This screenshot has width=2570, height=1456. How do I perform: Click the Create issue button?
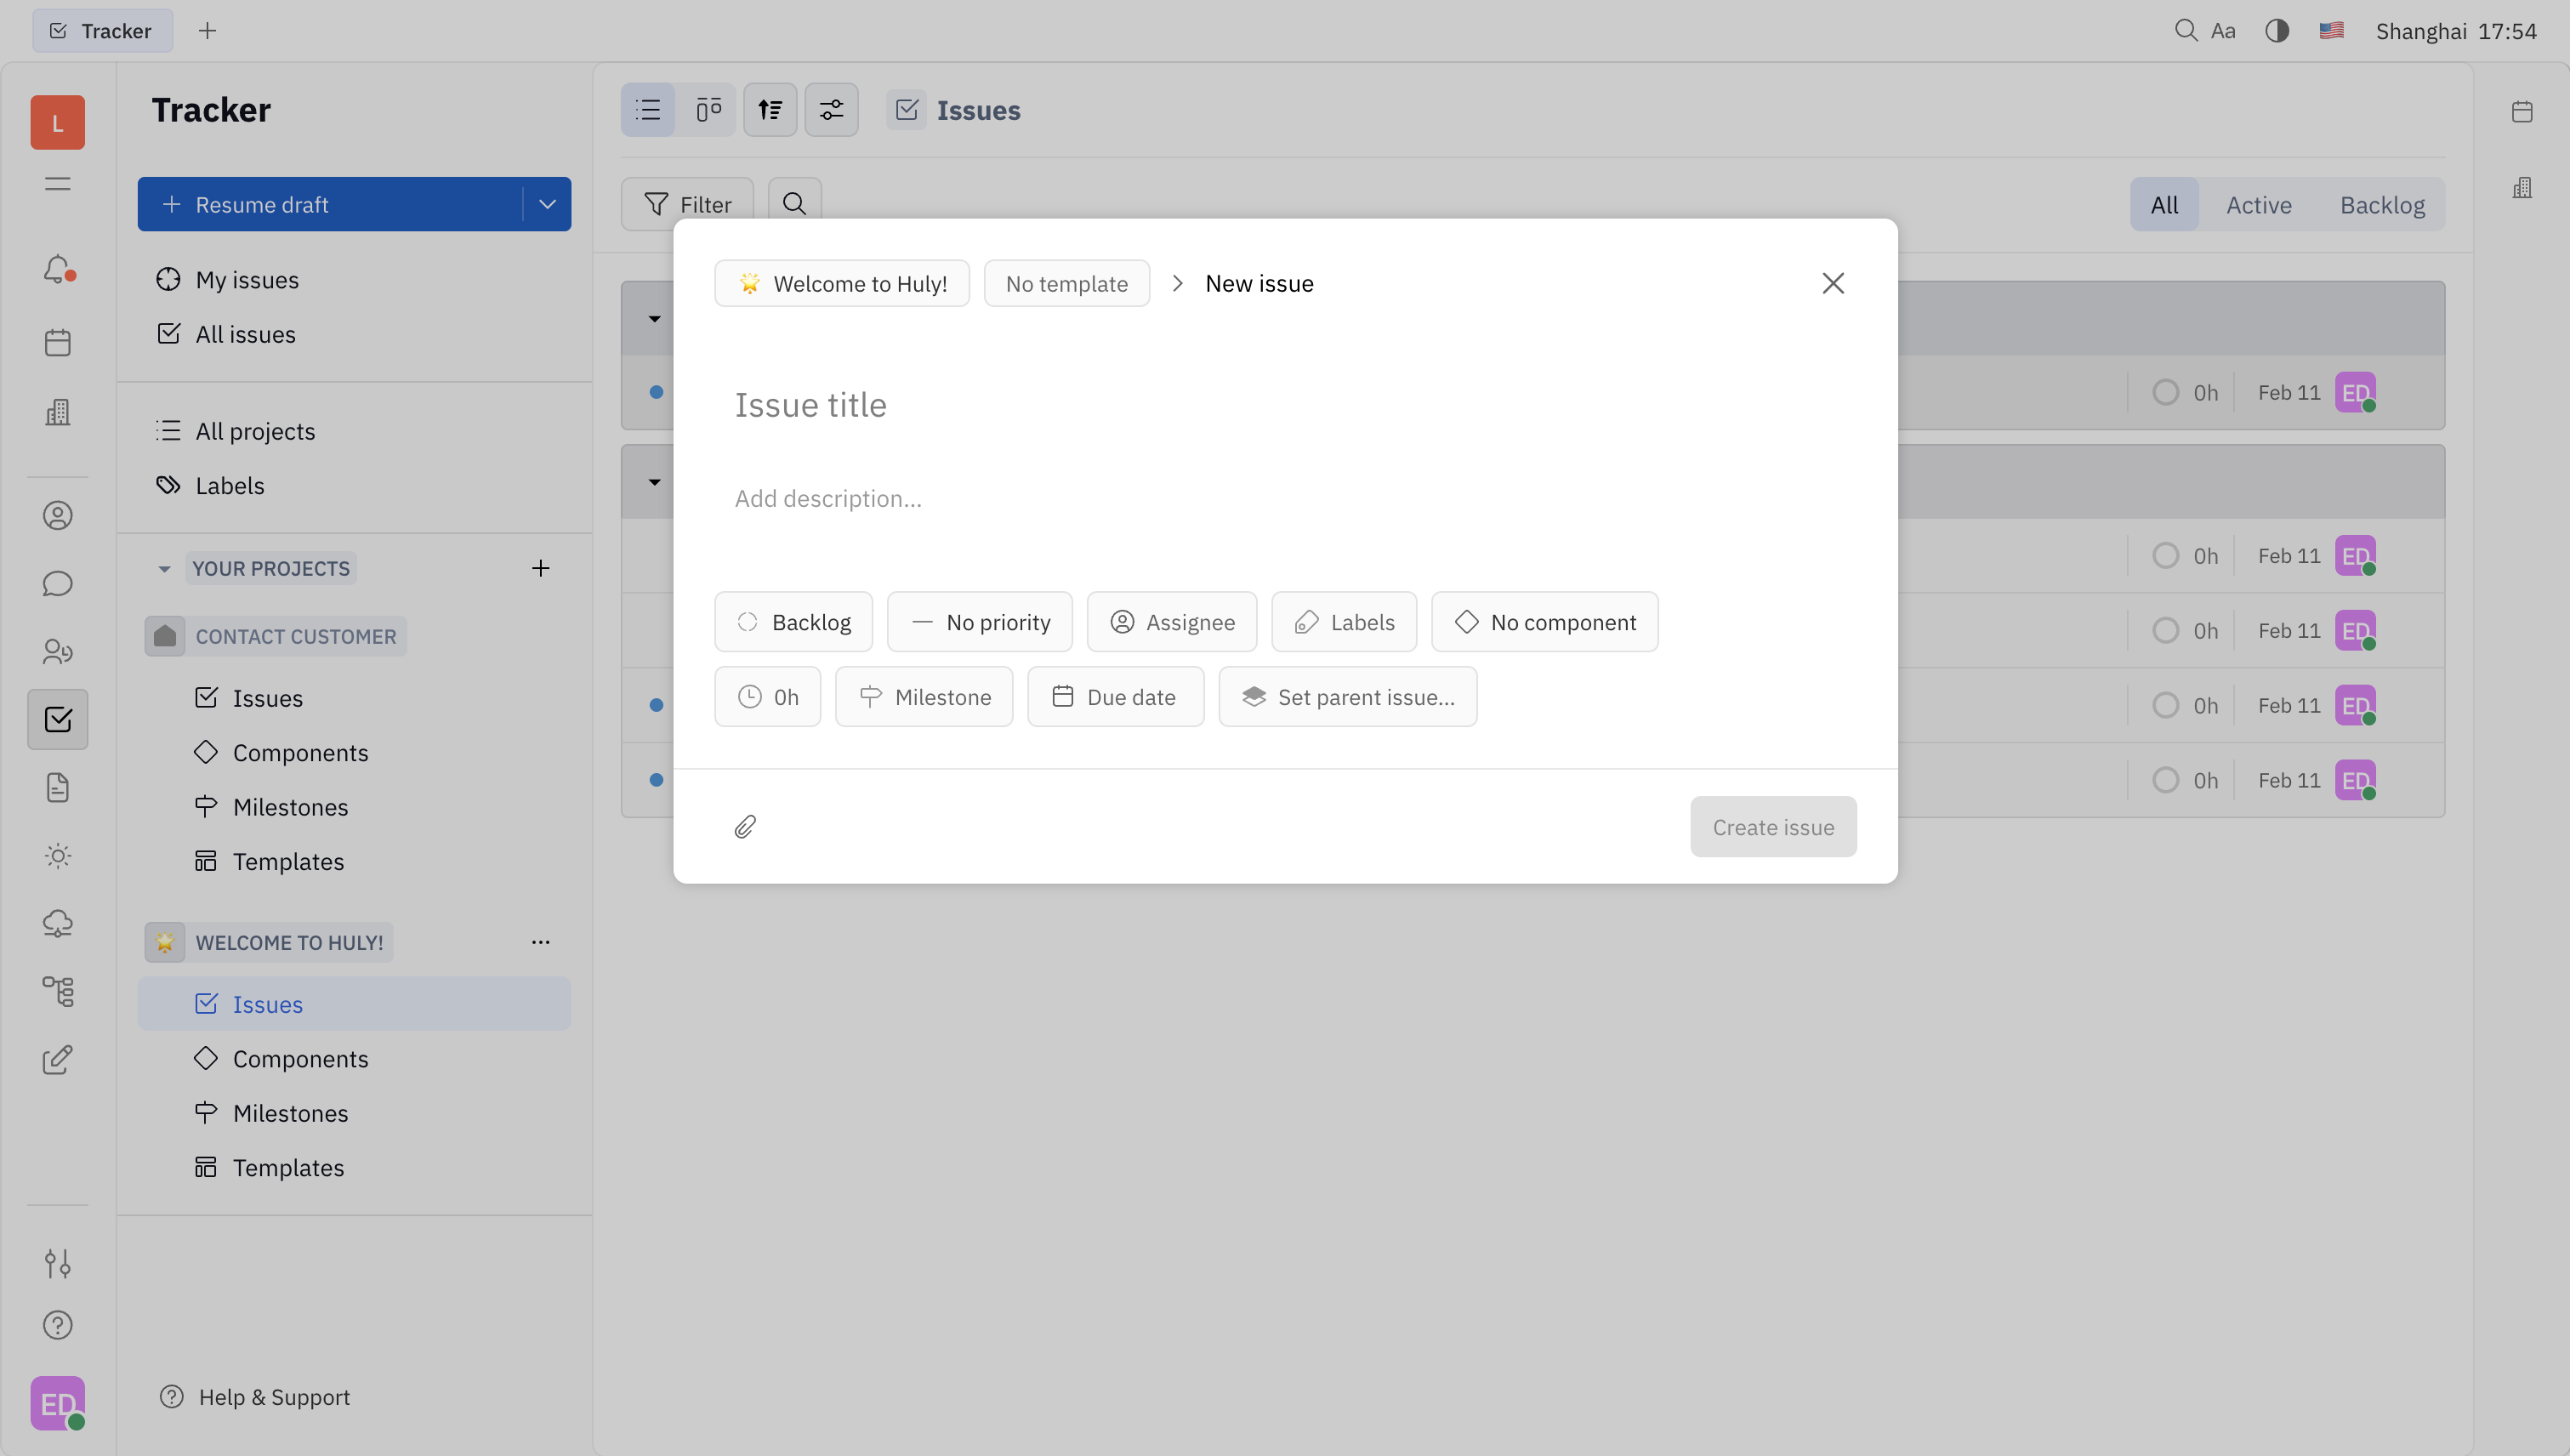tap(1772, 826)
